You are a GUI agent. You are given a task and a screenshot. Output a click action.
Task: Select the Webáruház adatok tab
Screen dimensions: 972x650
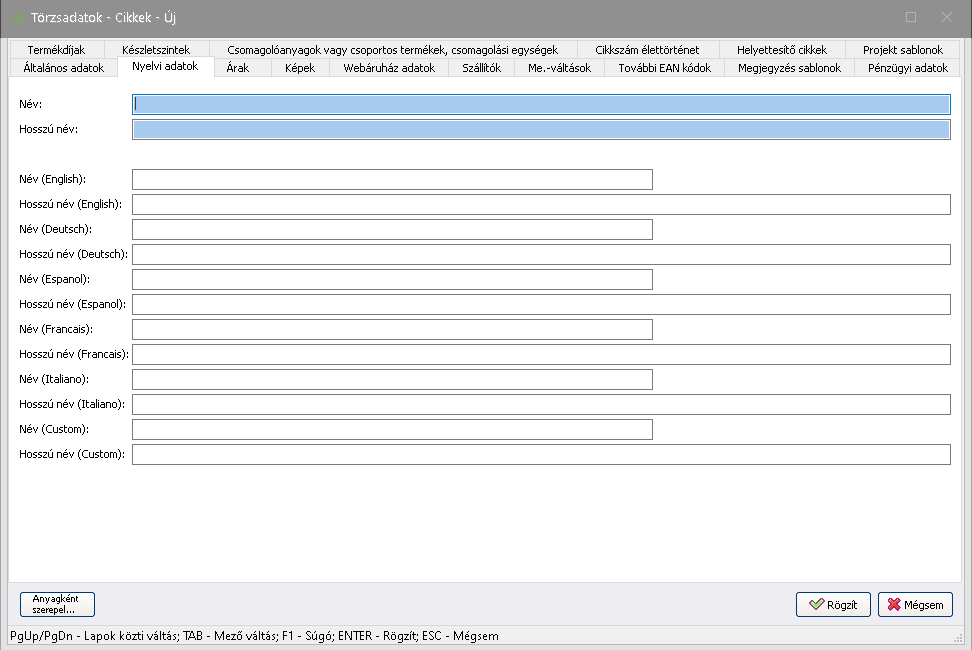tap(389, 68)
